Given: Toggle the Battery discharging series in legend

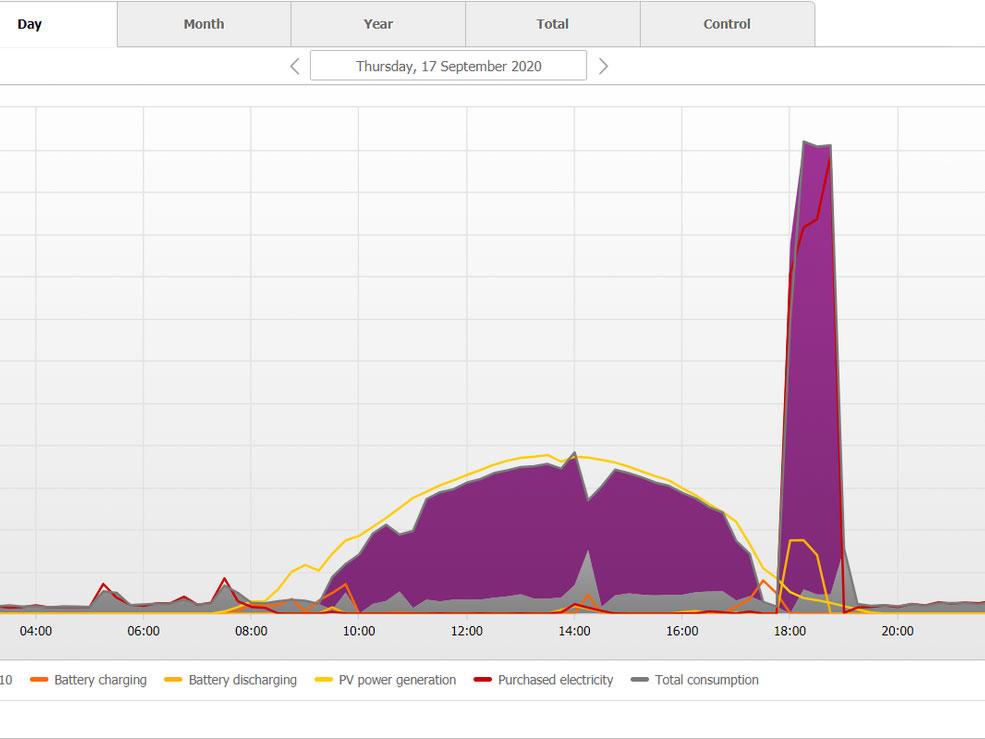Looking at the screenshot, I should 242,680.
